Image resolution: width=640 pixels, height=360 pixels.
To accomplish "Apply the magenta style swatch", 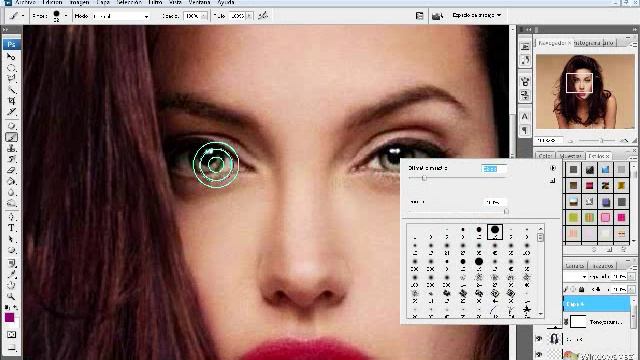I will 621,218.
